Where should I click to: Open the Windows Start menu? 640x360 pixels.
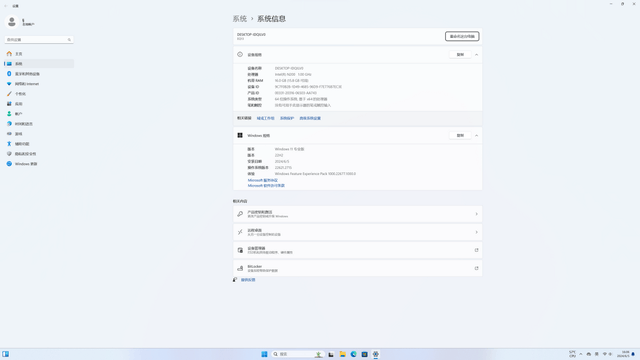[264, 354]
